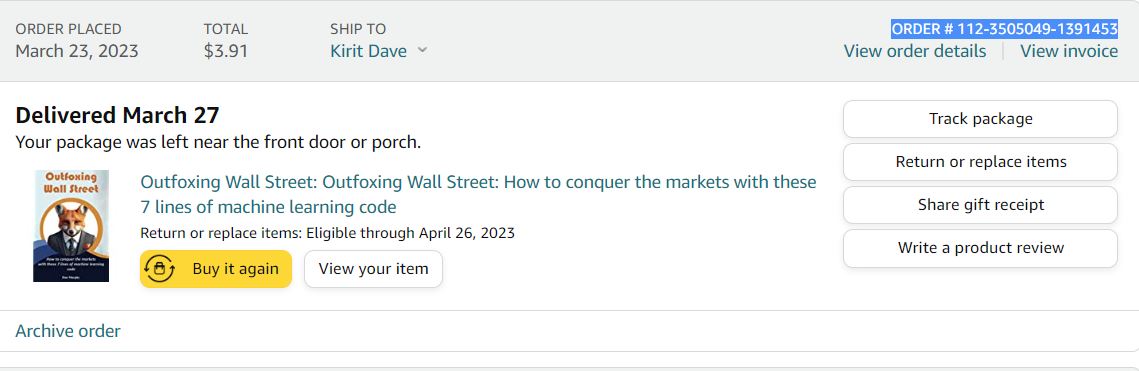Click the Delivered March 27 heading
1139x371 pixels.
click(x=117, y=115)
